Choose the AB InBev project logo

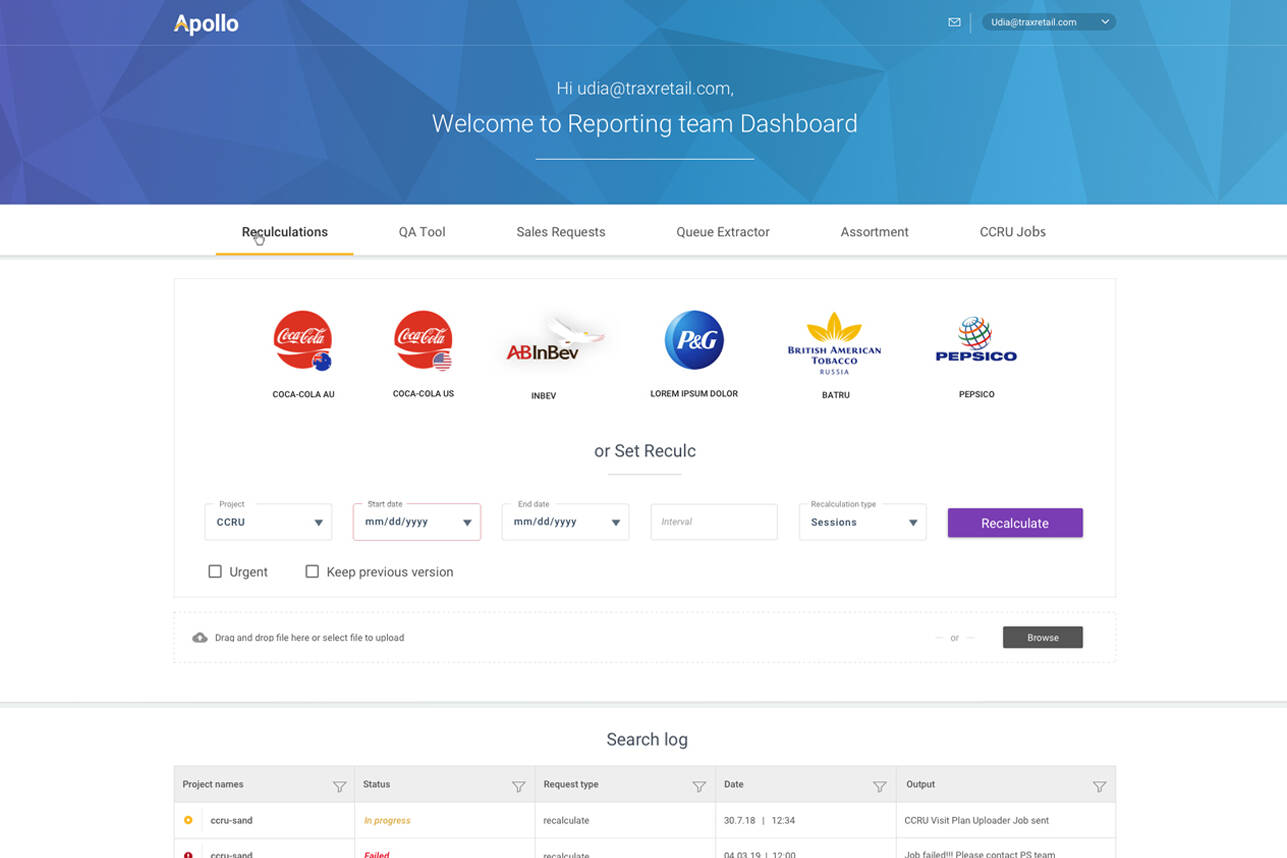click(544, 345)
